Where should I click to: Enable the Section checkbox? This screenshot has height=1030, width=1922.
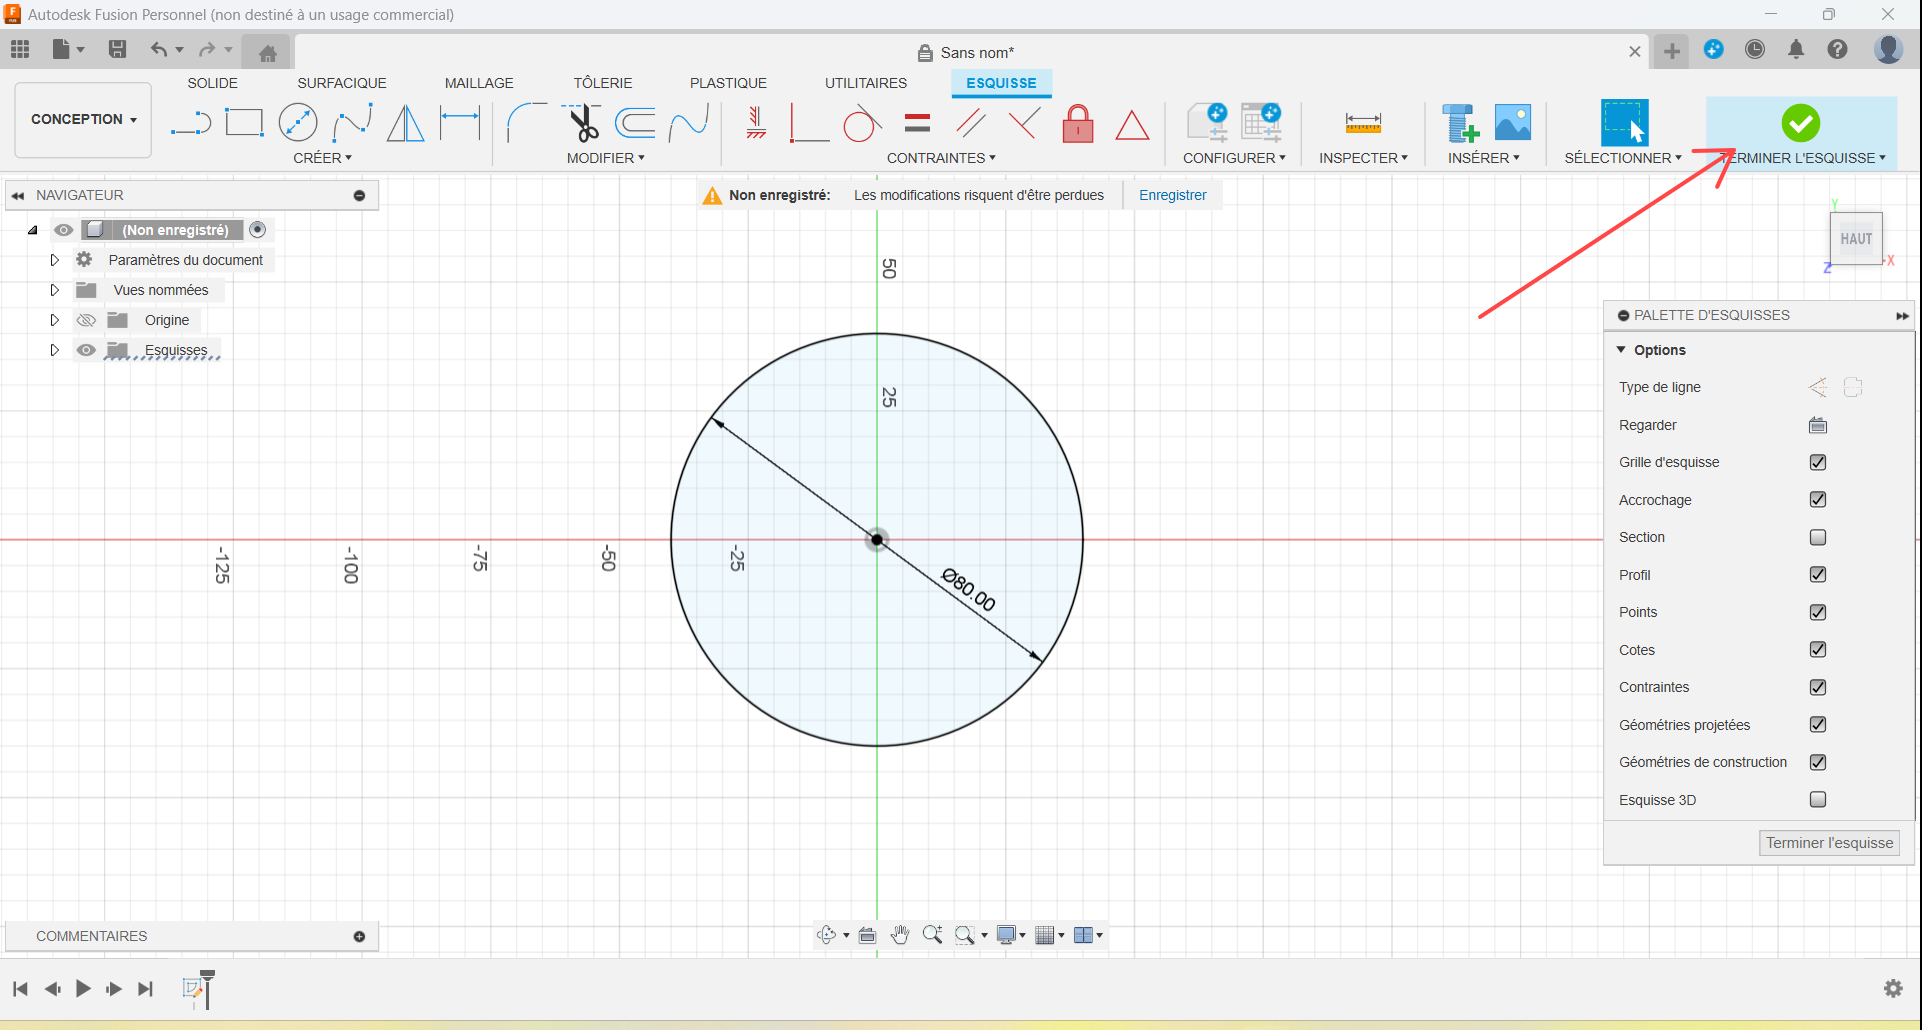(x=1818, y=537)
